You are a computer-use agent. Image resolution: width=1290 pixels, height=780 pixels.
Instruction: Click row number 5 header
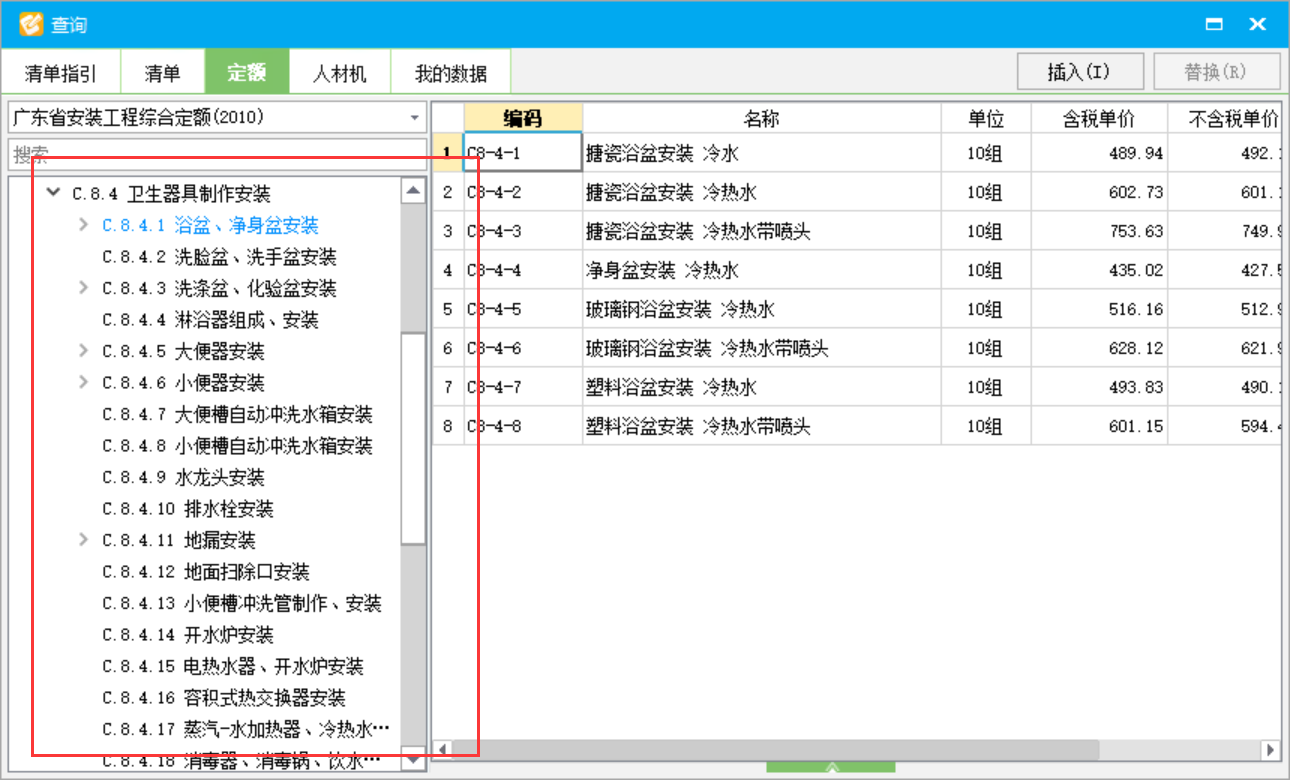point(448,309)
